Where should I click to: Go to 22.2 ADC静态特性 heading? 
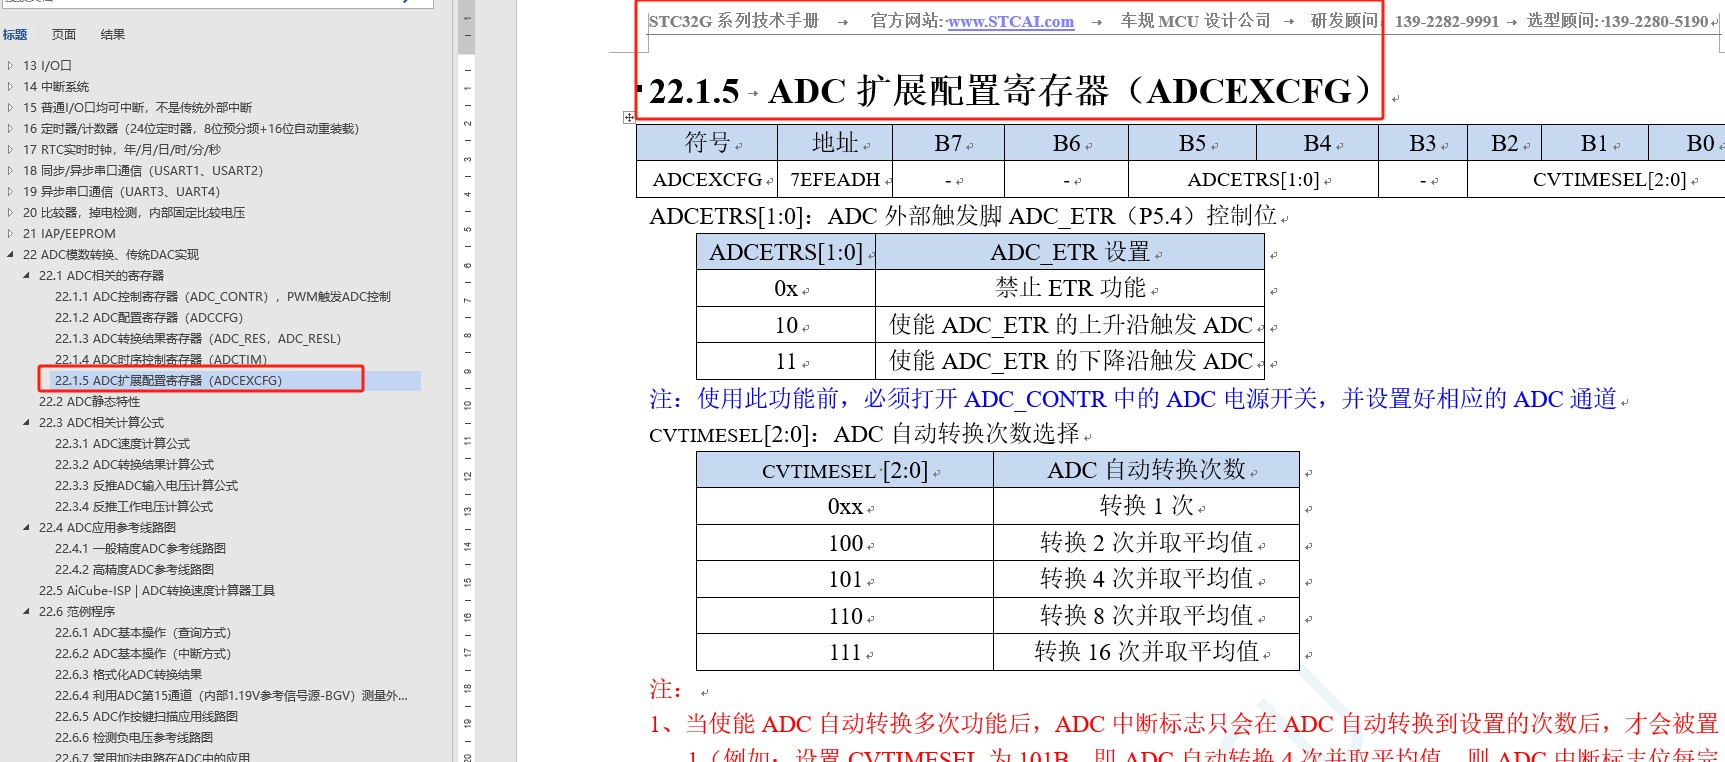(x=89, y=402)
